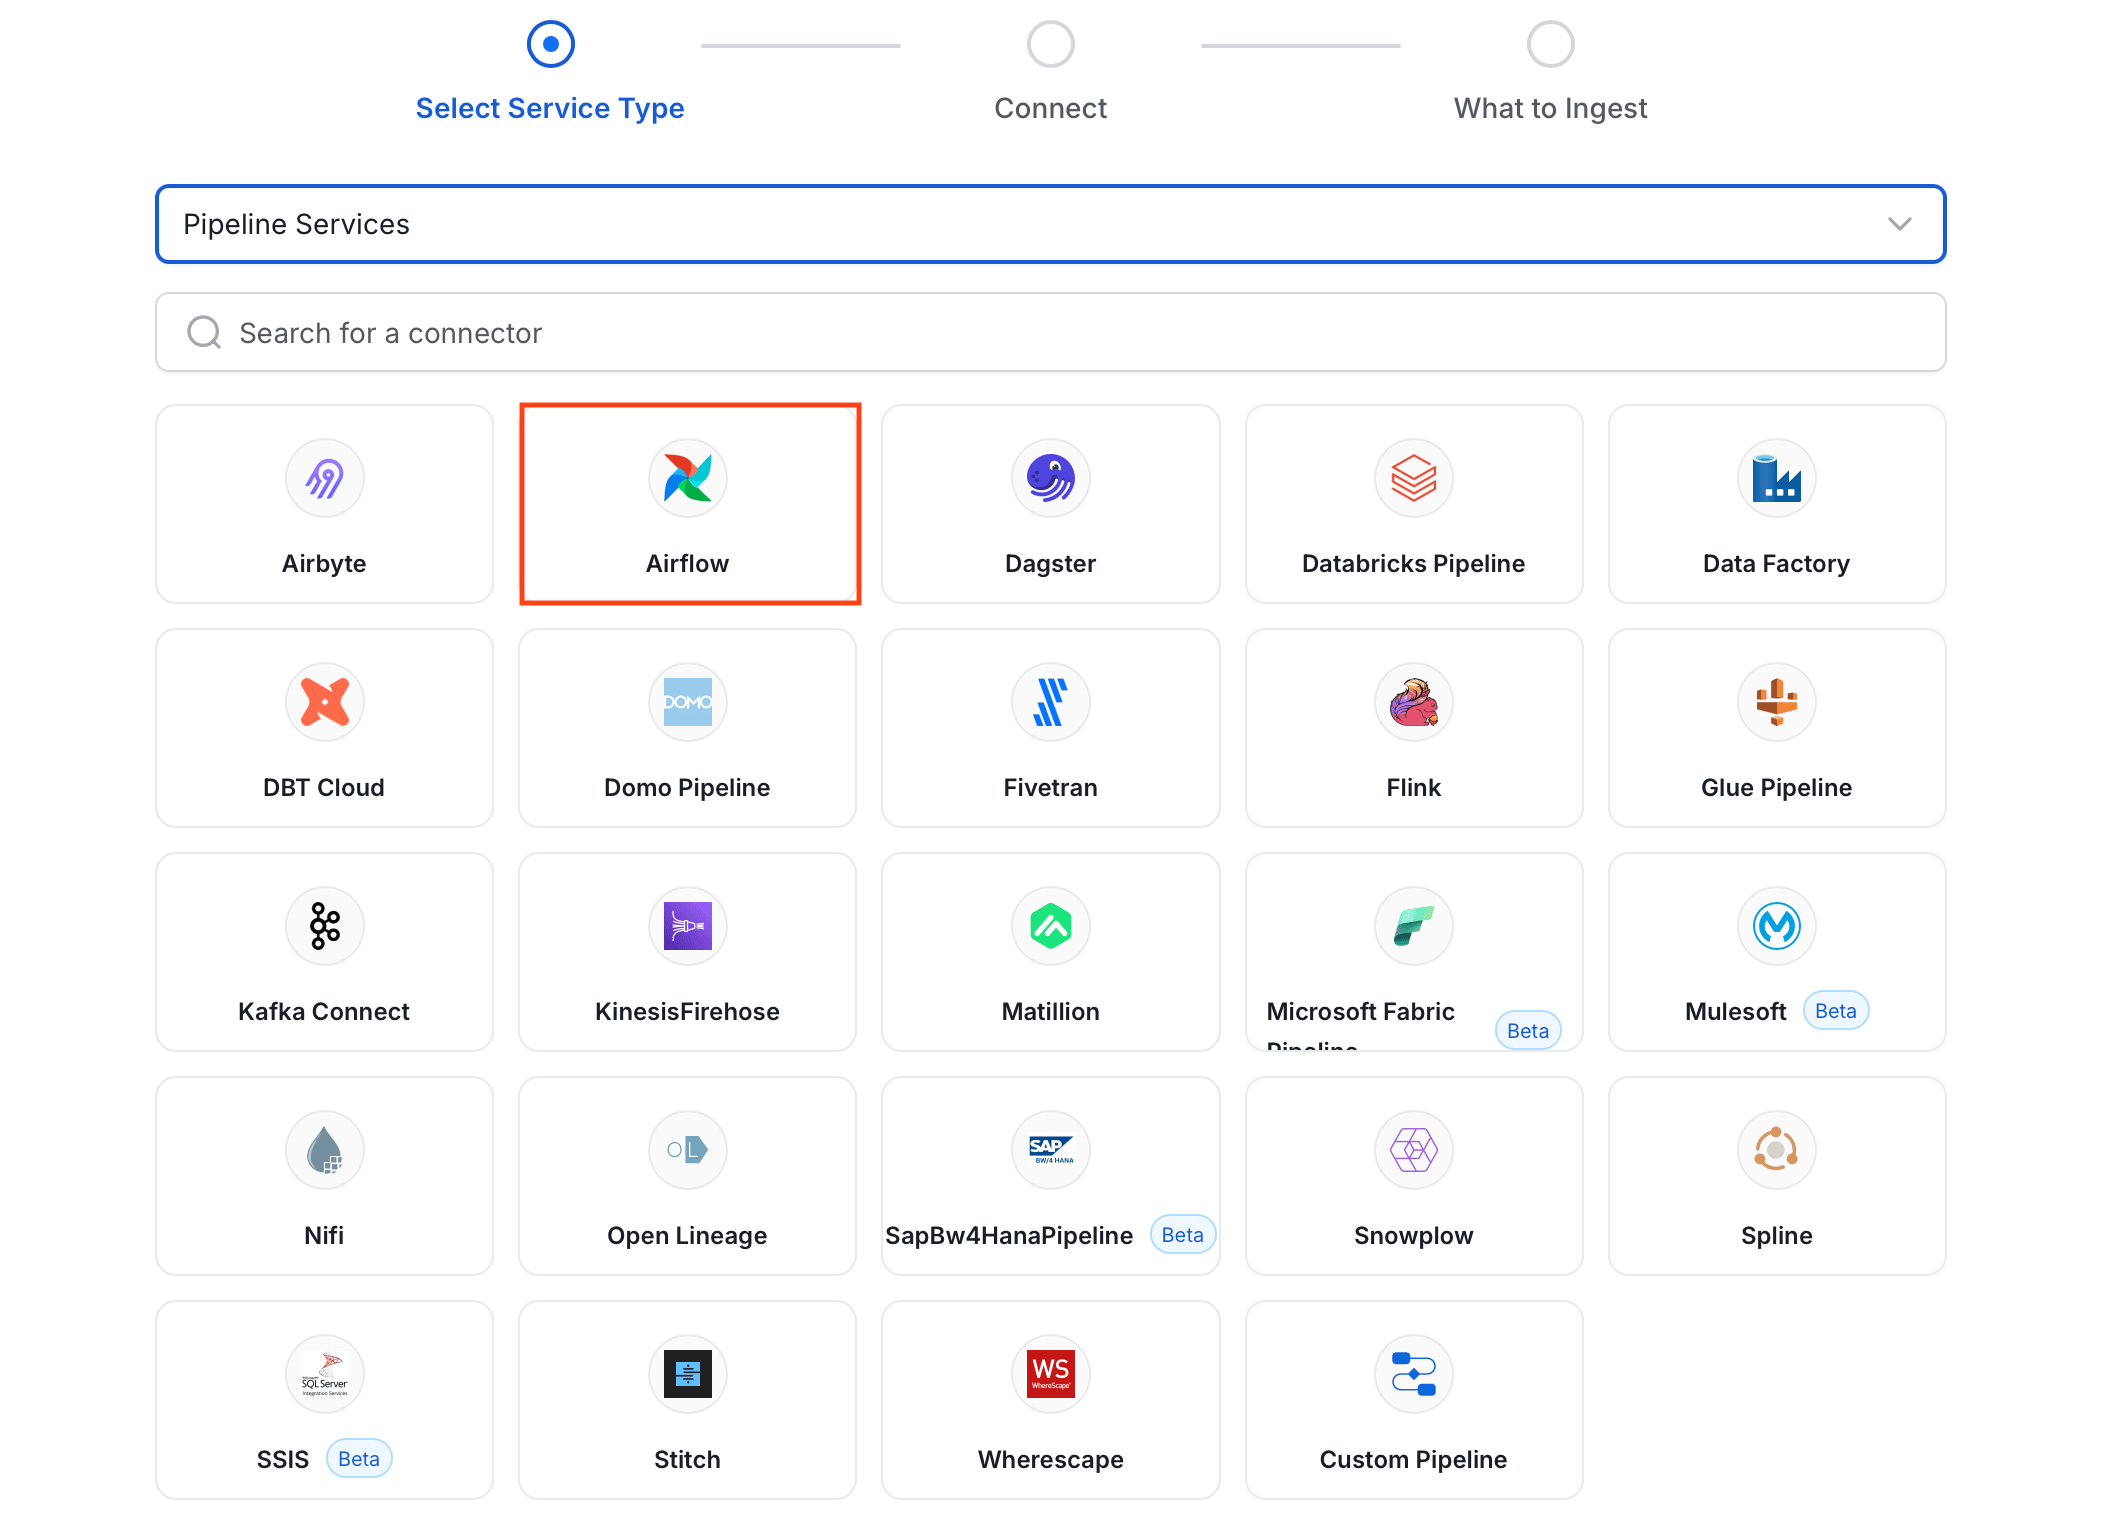Screen dimensions: 2102x1536
Task: Choose the Airflow pinwheel icon
Action: [688, 478]
